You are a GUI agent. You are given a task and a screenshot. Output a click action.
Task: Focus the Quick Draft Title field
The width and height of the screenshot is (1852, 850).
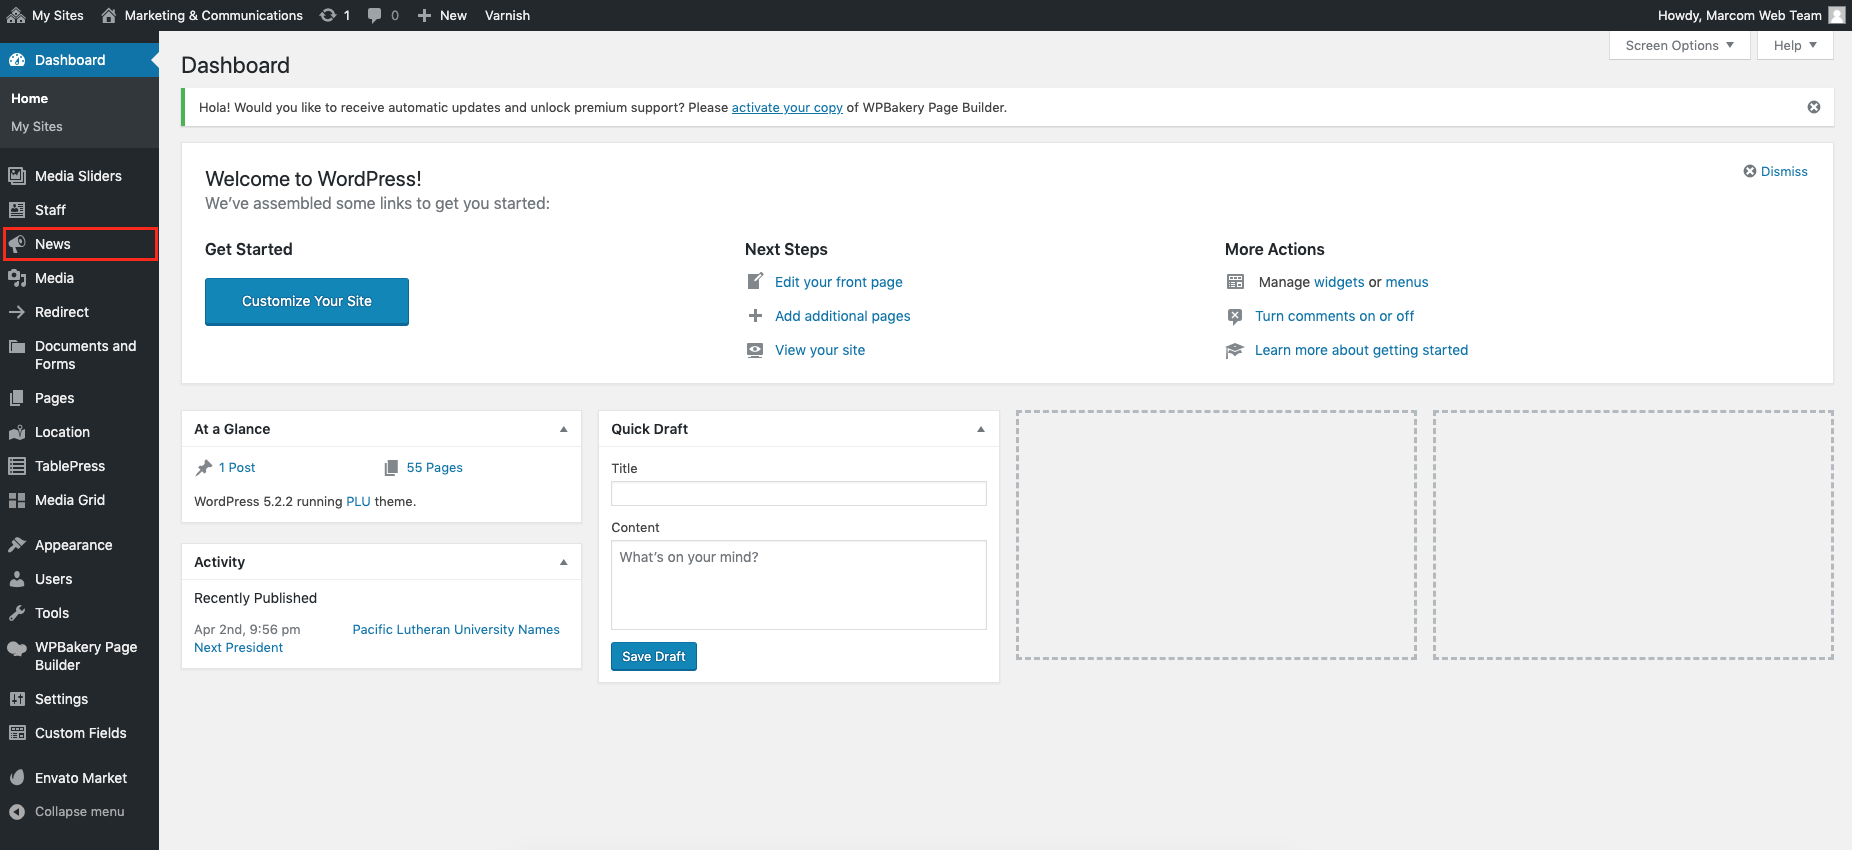pyautogui.click(x=799, y=493)
